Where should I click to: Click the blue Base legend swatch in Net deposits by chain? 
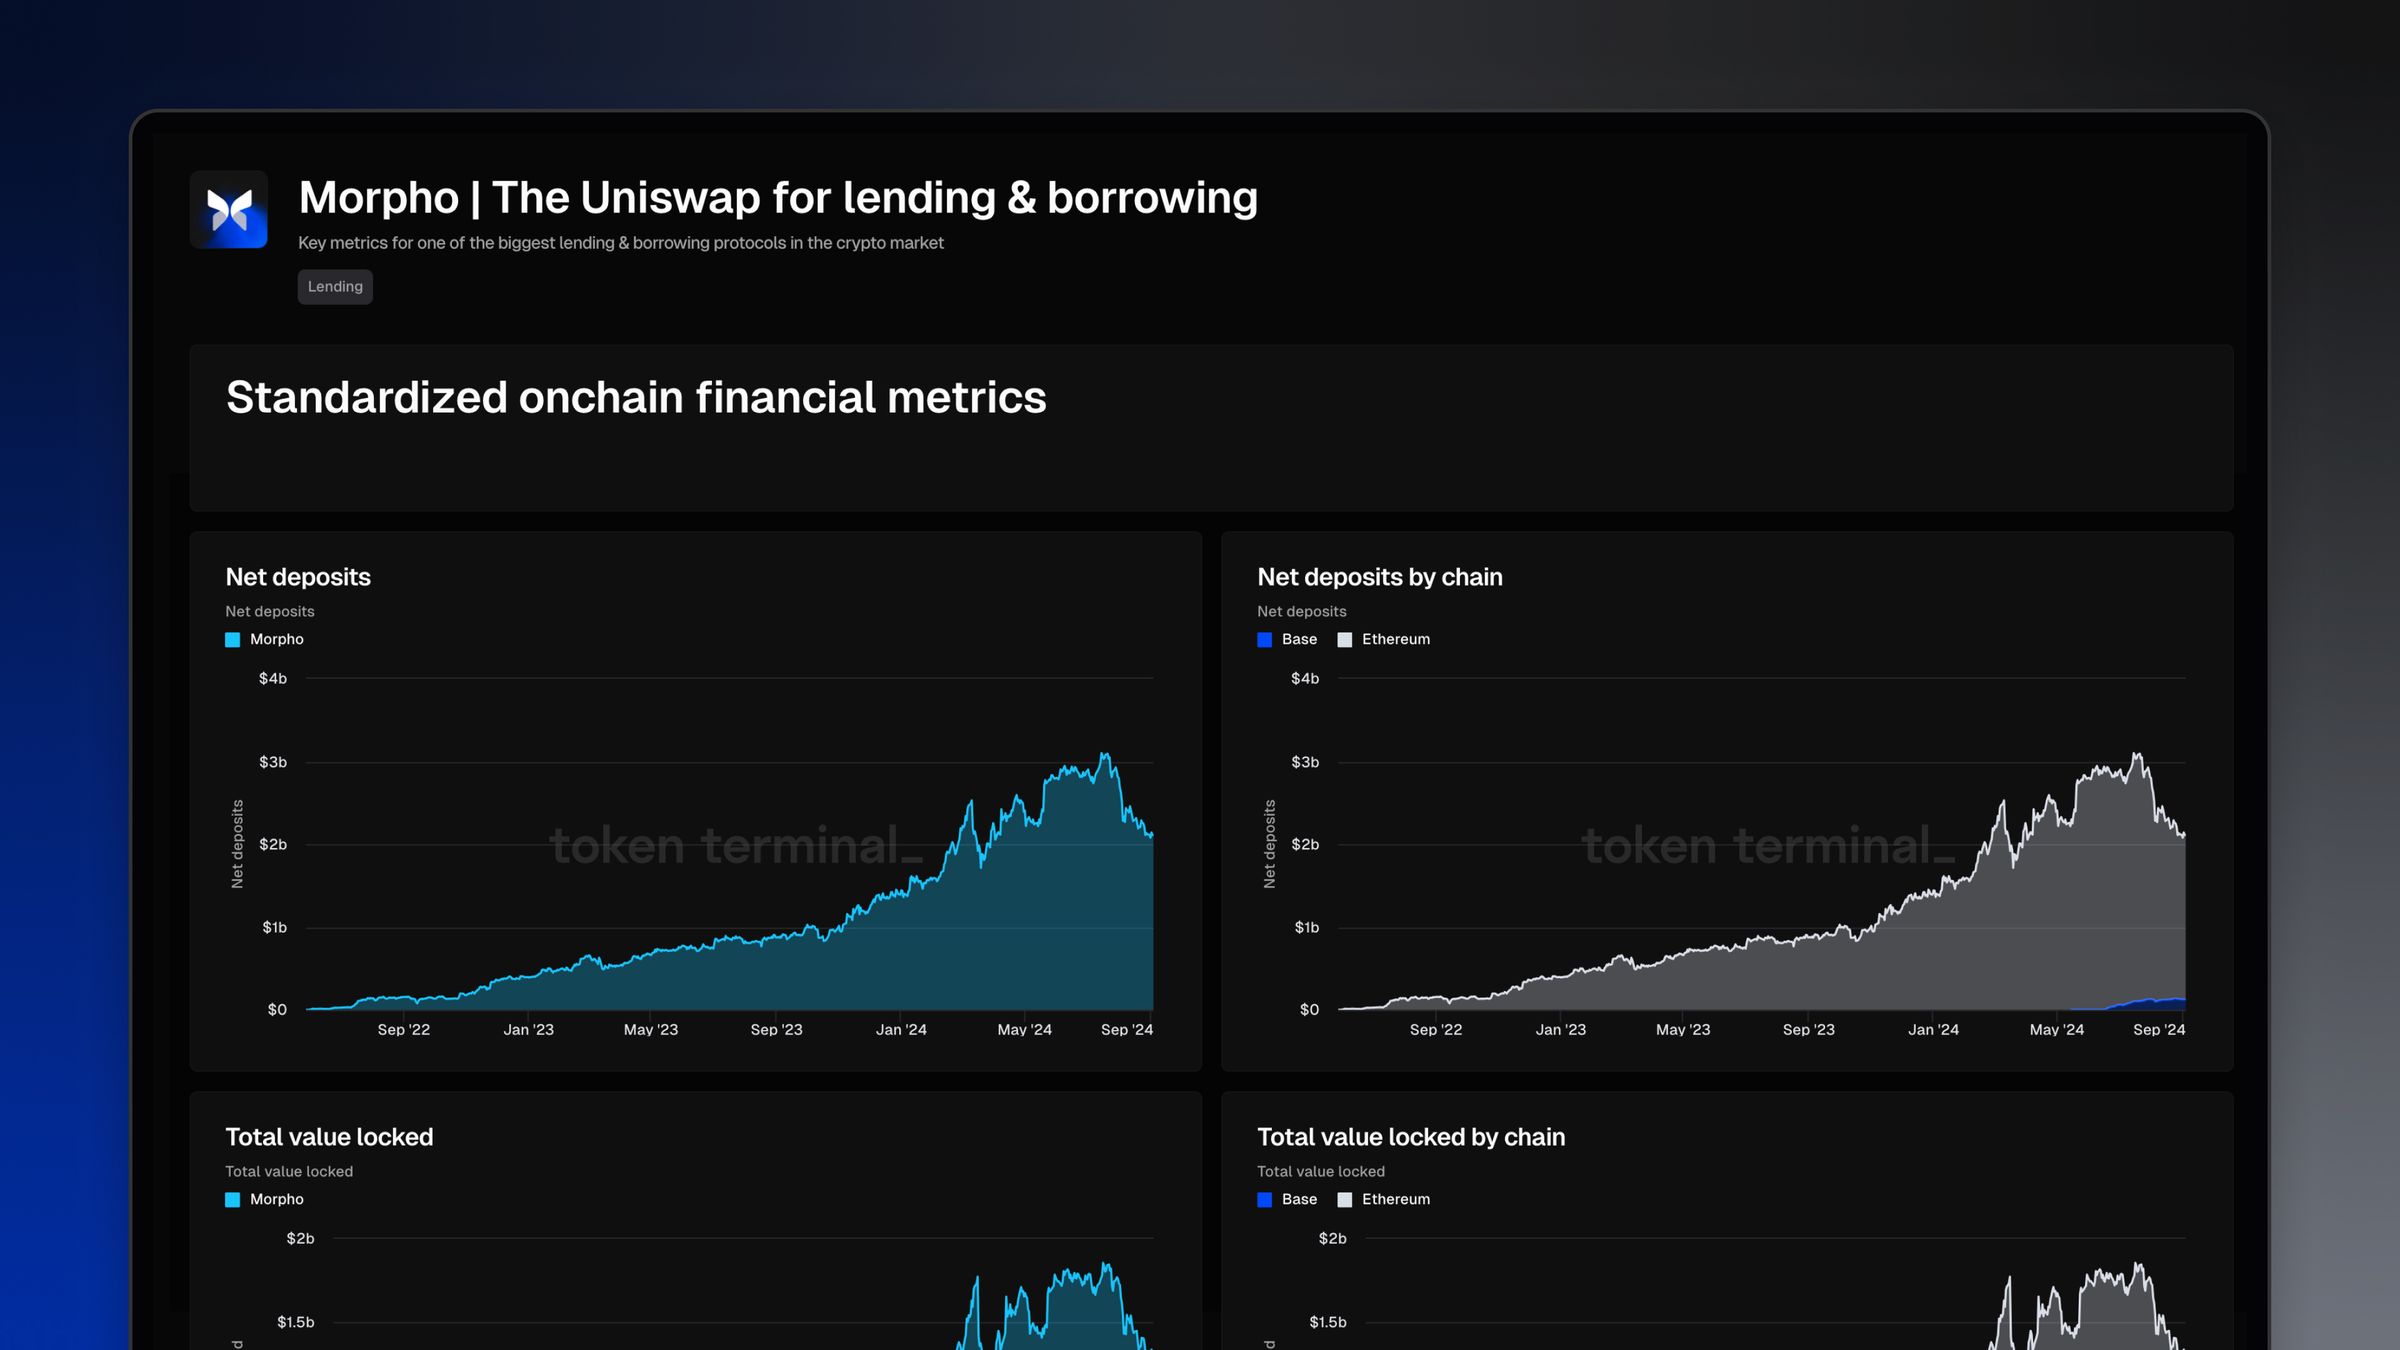(1265, 639)
